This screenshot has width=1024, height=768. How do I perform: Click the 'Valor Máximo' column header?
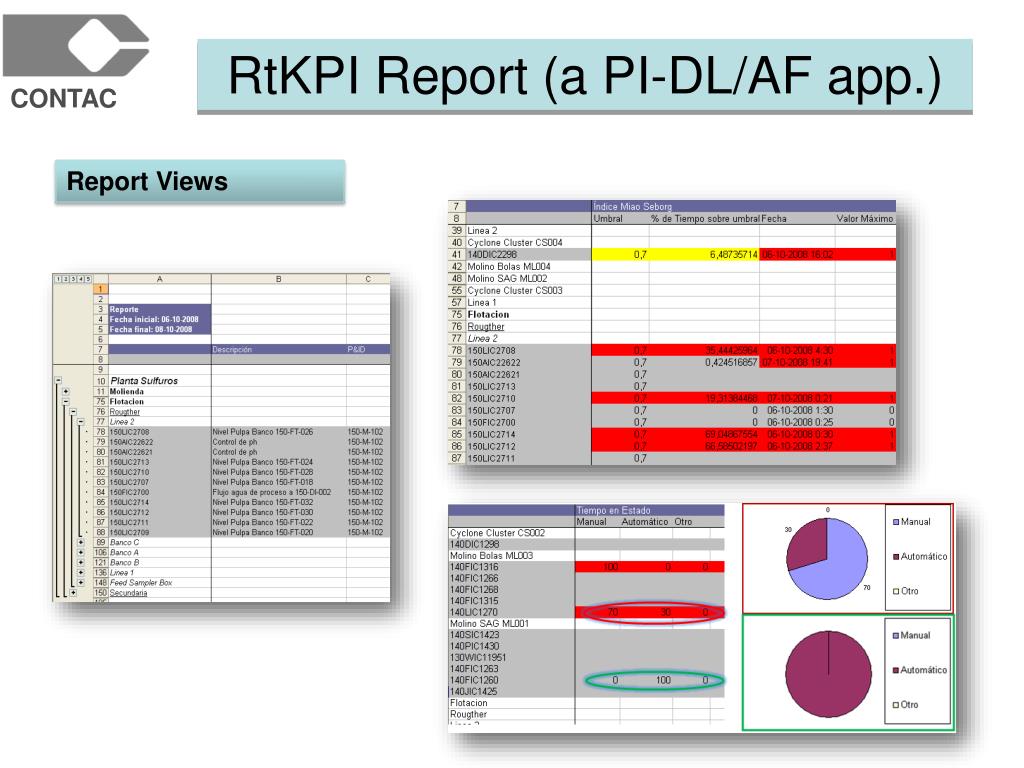[x=865, y=219]
